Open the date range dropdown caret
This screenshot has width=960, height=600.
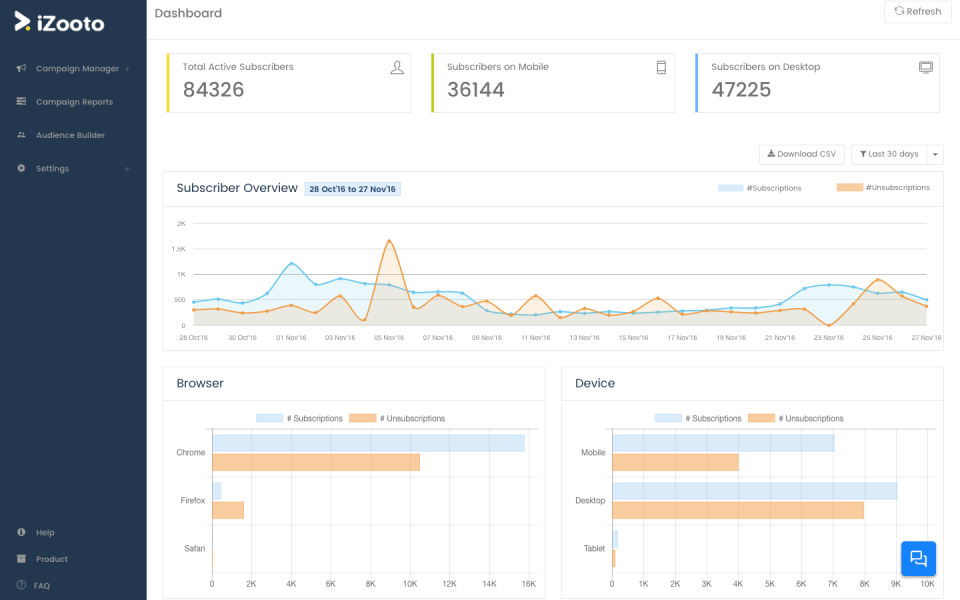click(x=935, y=154)
